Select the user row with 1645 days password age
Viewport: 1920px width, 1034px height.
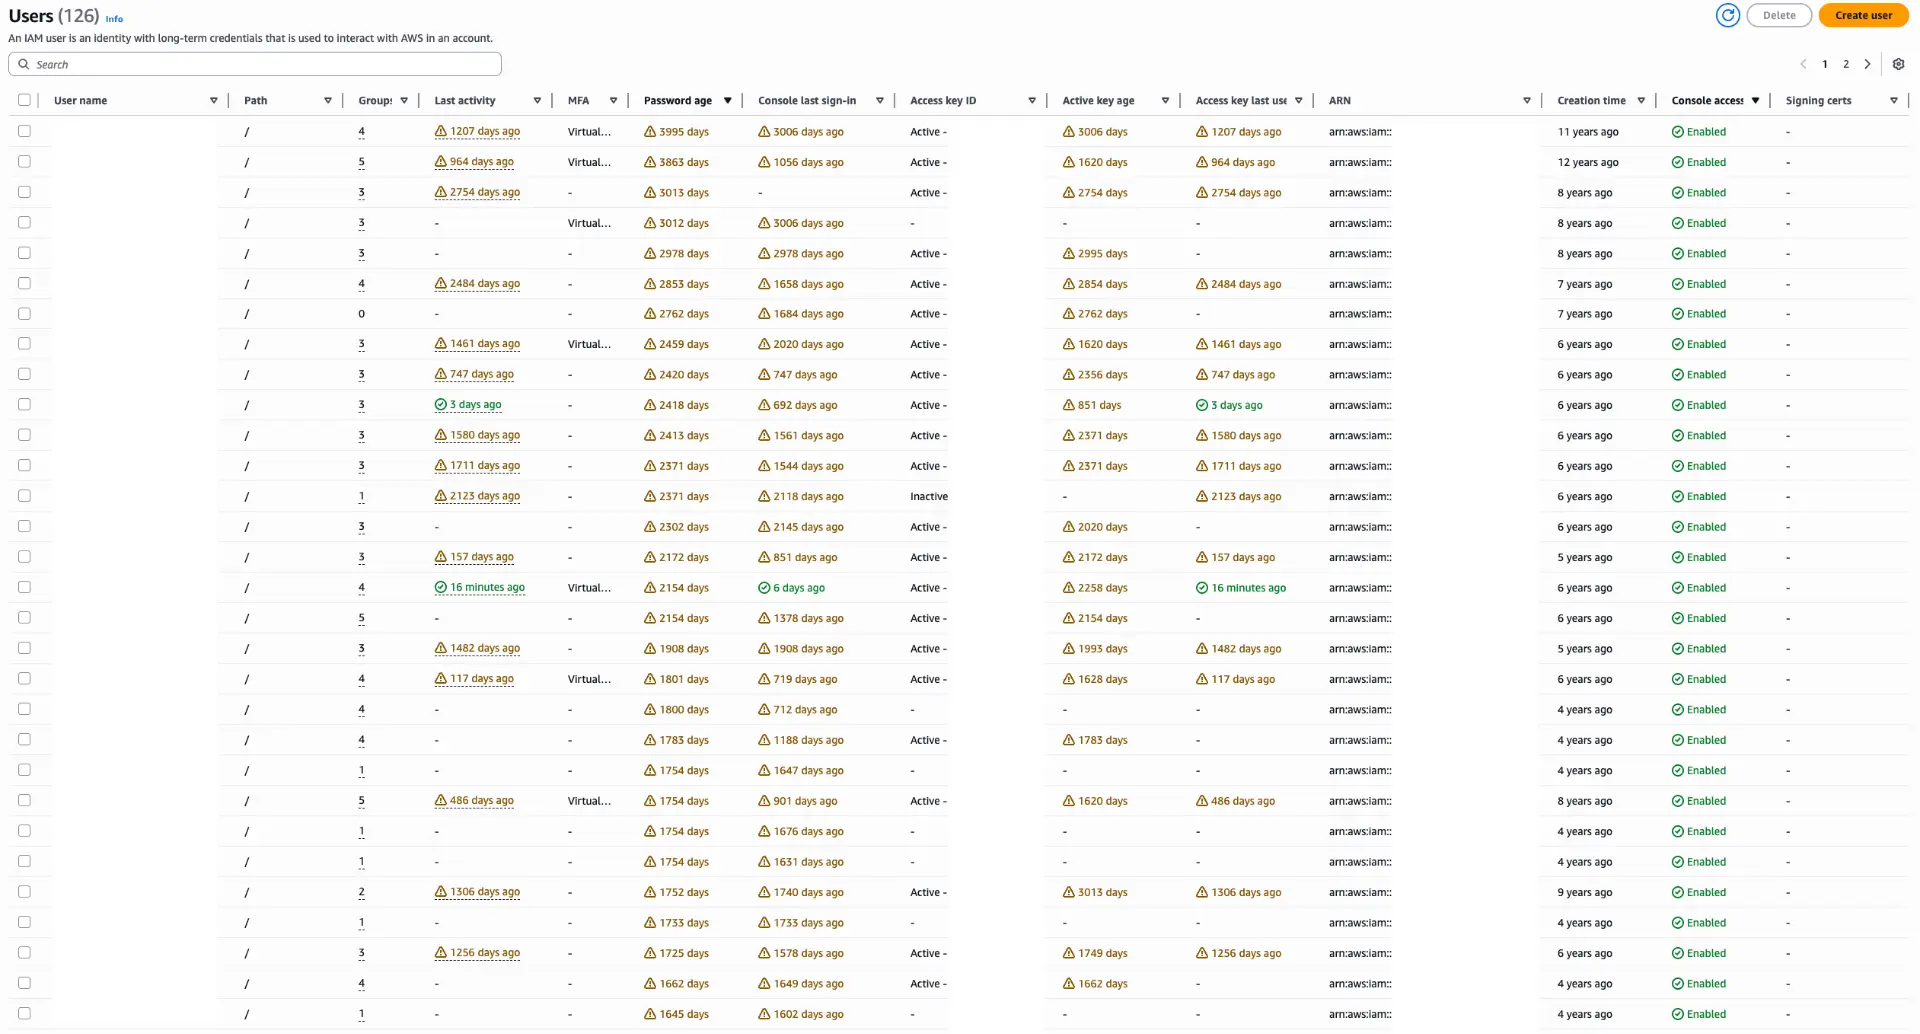click(x=24, y=1013)
